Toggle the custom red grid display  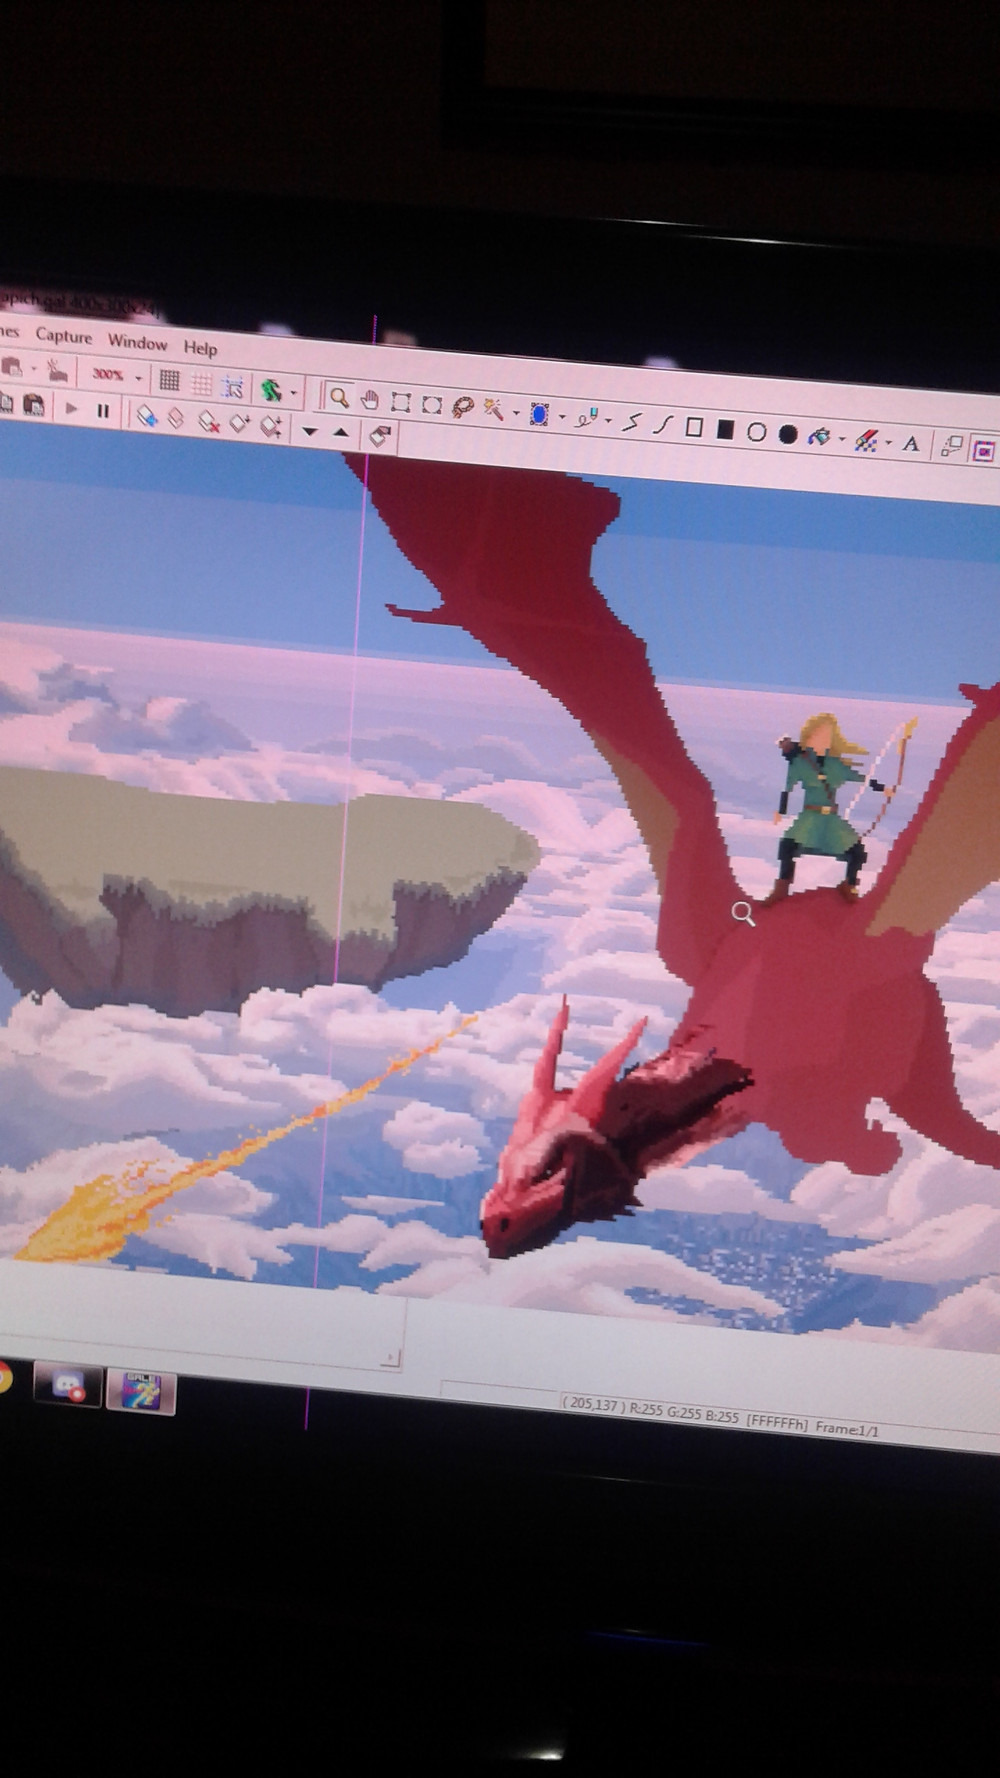click(x=202, y=383)
